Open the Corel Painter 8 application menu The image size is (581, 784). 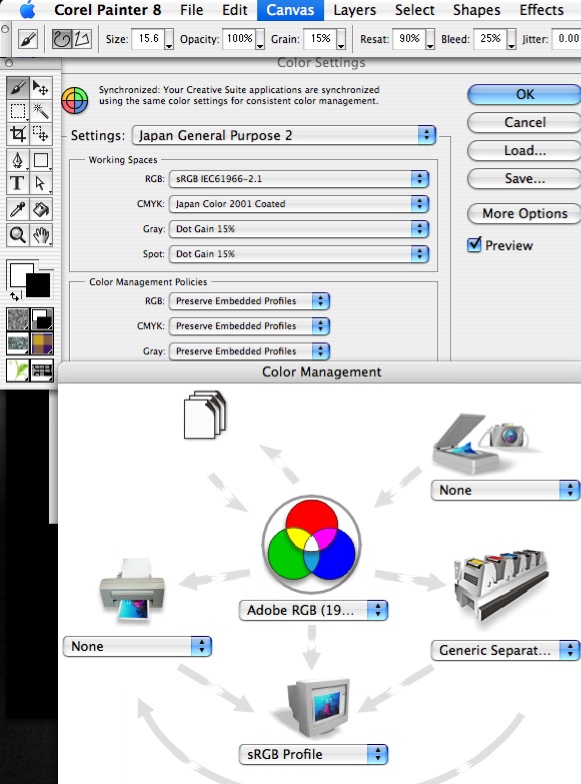coord(108,10)
